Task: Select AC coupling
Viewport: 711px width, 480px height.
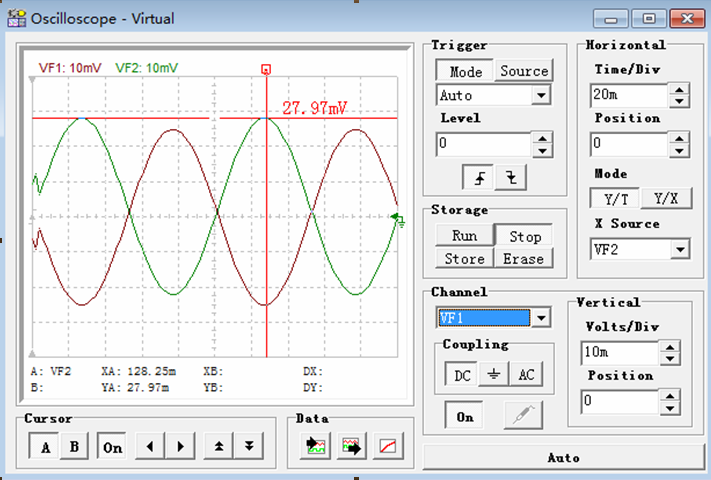Action: click(526, 374)
